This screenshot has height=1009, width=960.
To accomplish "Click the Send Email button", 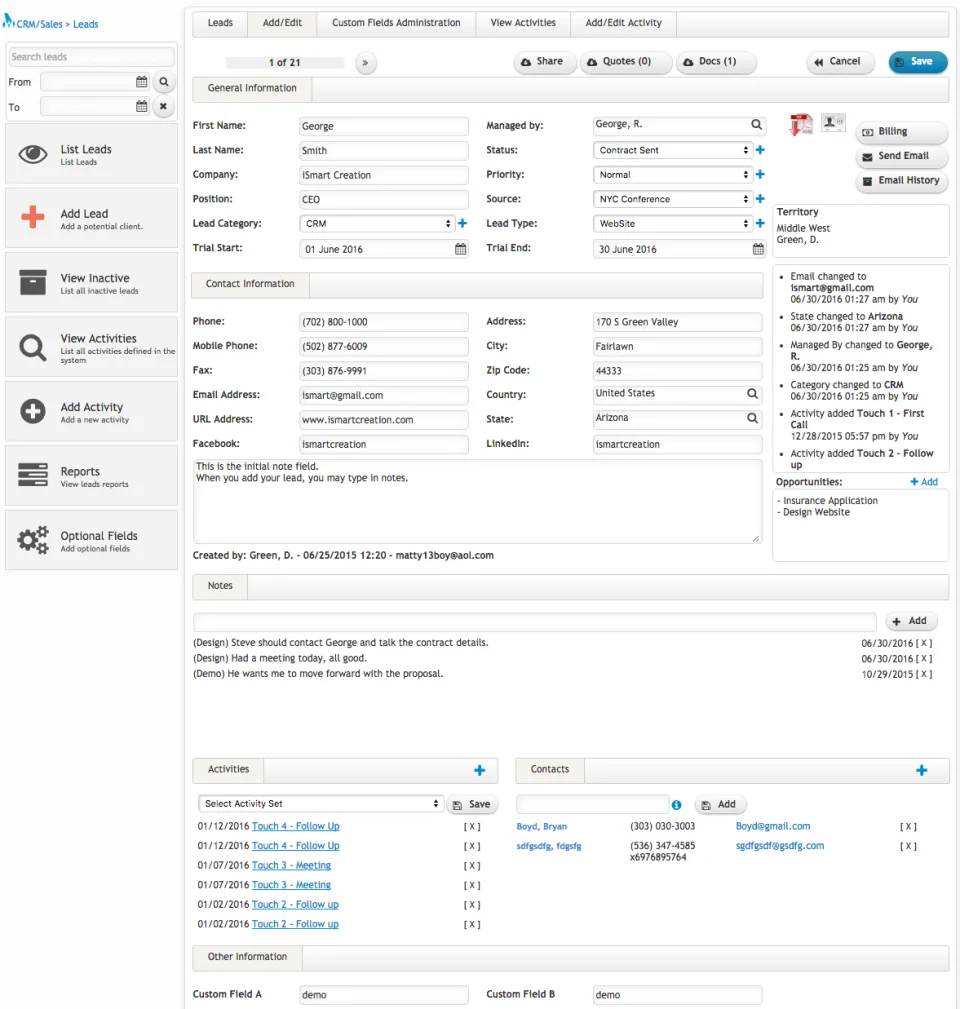I will [x=901, y=156].
